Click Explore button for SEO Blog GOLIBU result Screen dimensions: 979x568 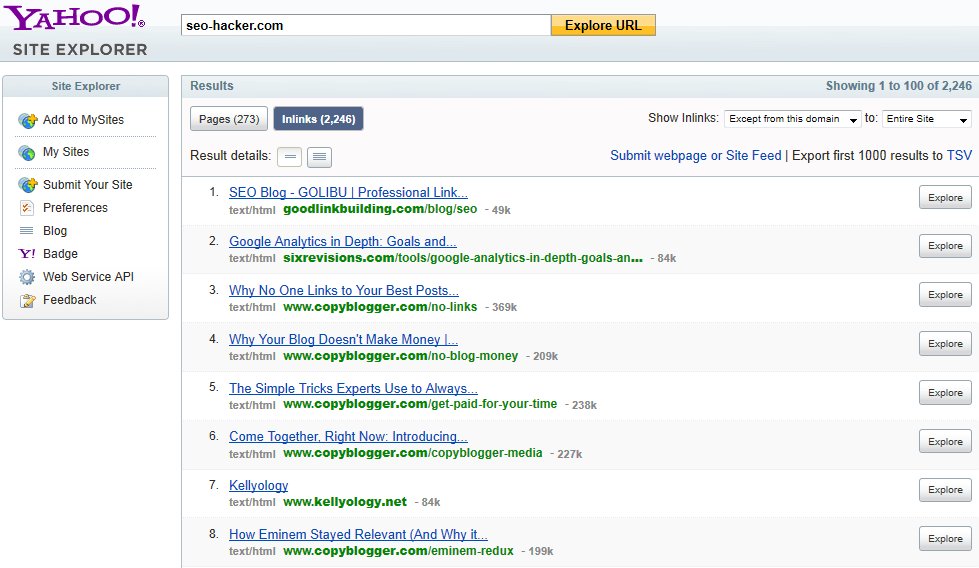(944, 197)
